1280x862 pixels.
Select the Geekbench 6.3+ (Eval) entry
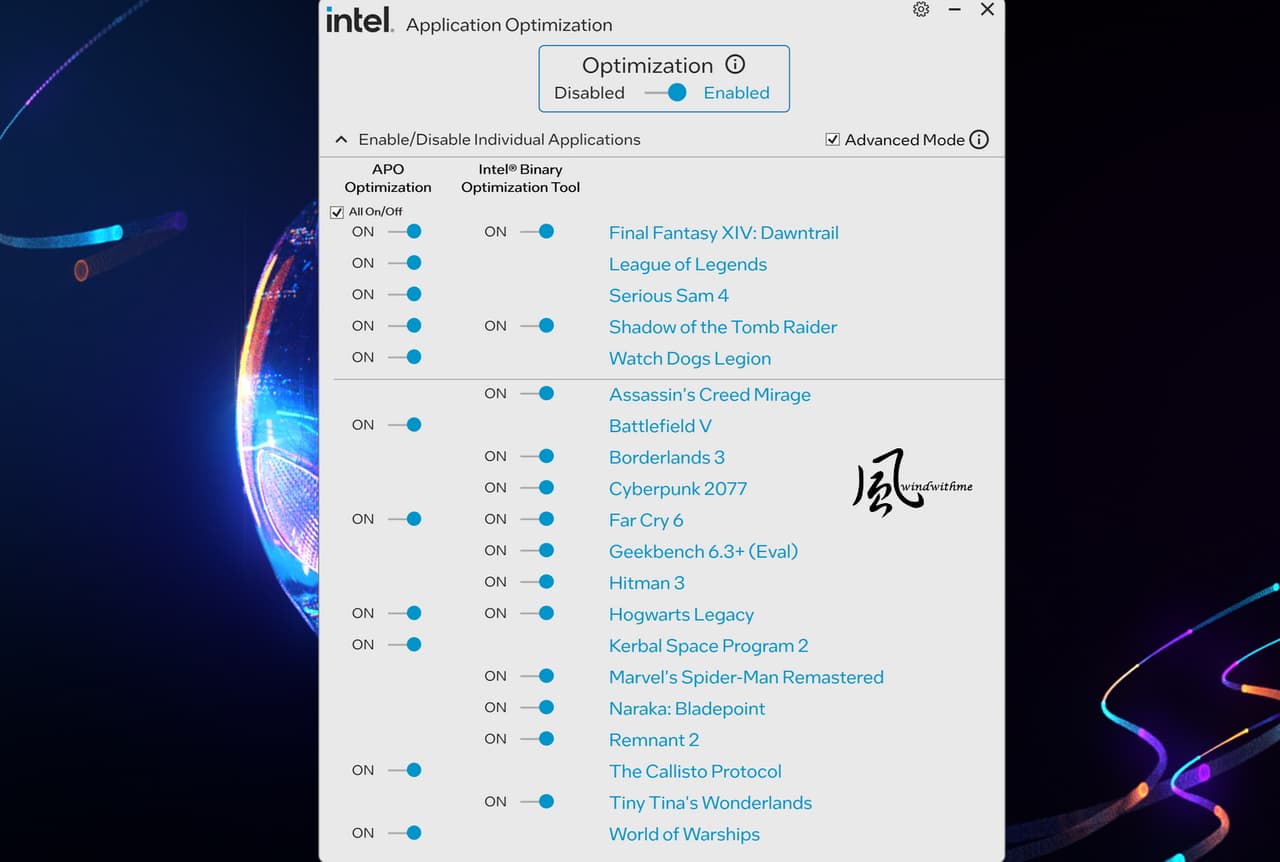(704, 551)
